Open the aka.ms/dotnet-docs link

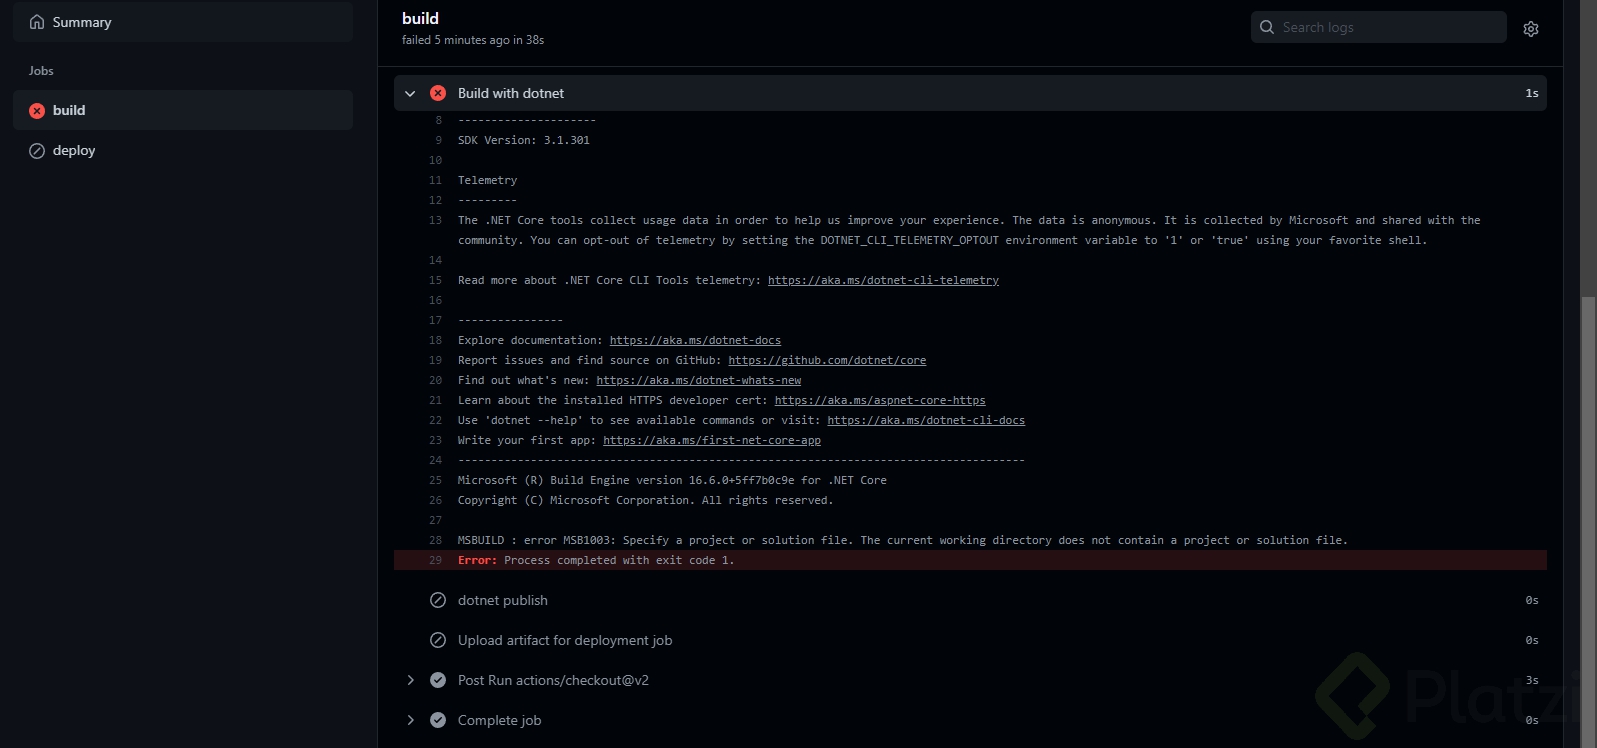tap(695, 340)
